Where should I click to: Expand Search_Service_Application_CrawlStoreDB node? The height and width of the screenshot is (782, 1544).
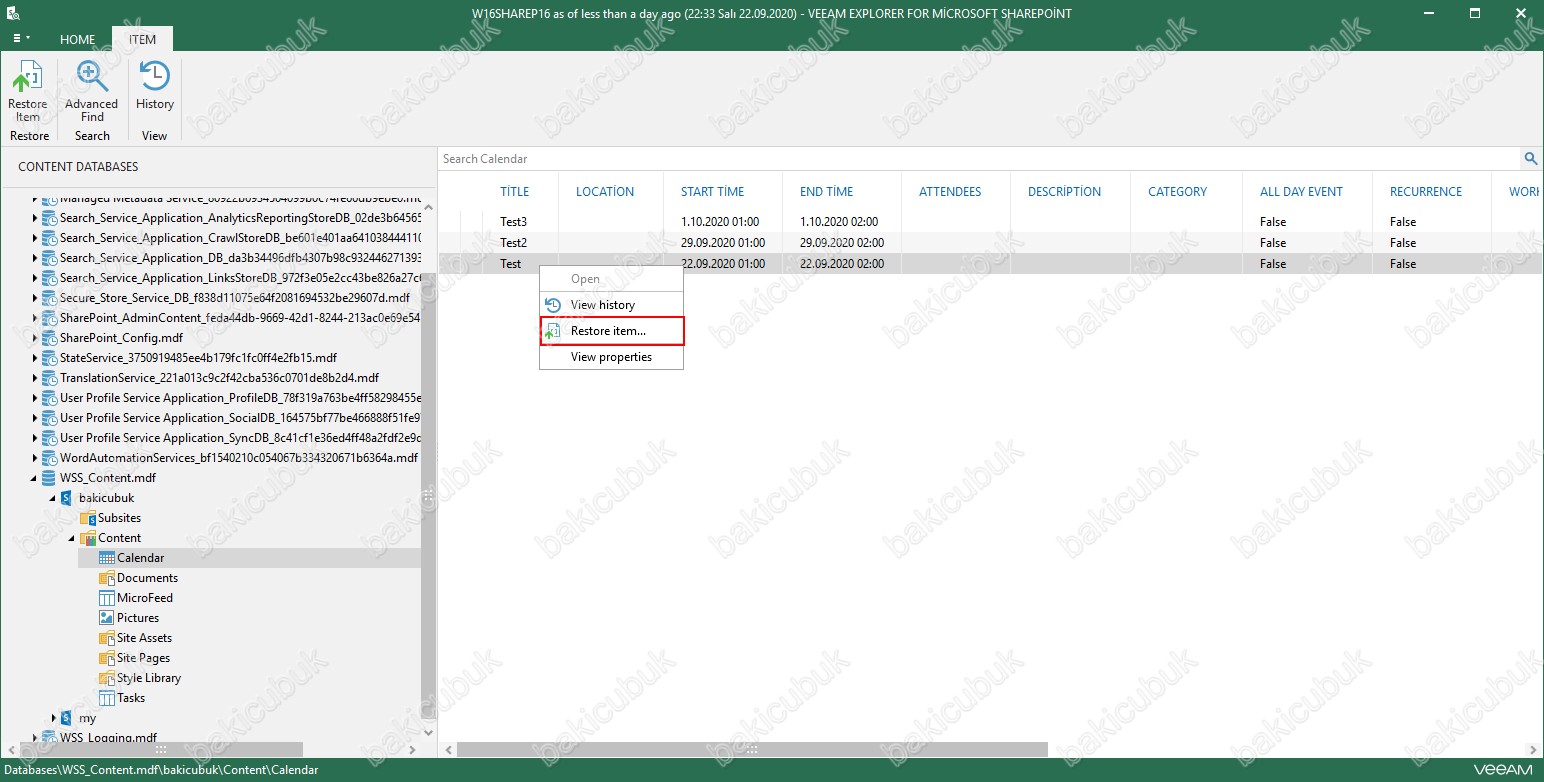(x=35, y=238)
